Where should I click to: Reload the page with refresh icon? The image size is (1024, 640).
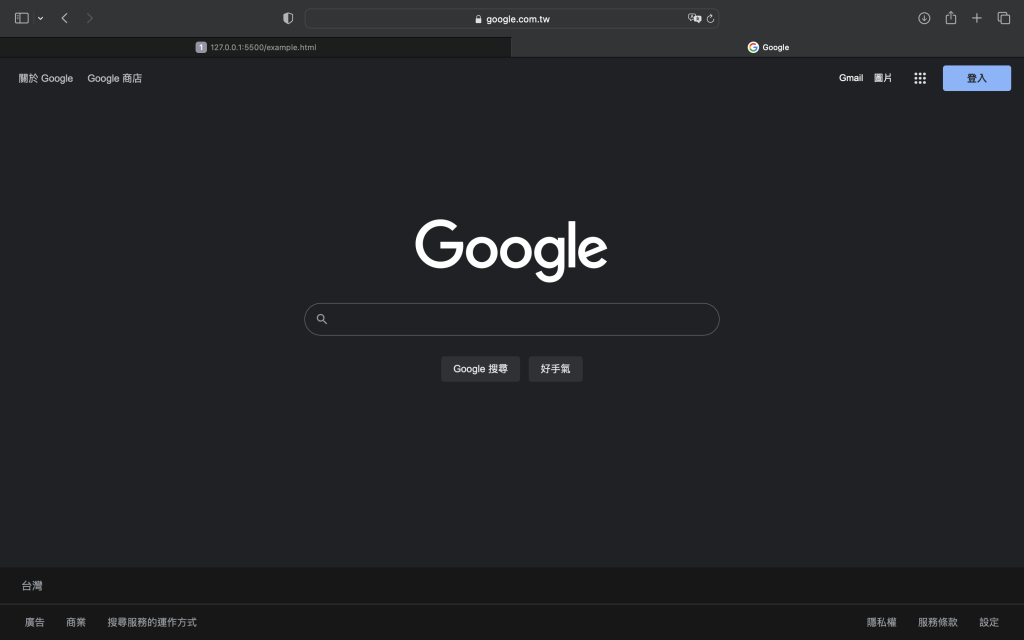(x=711, y=19)
